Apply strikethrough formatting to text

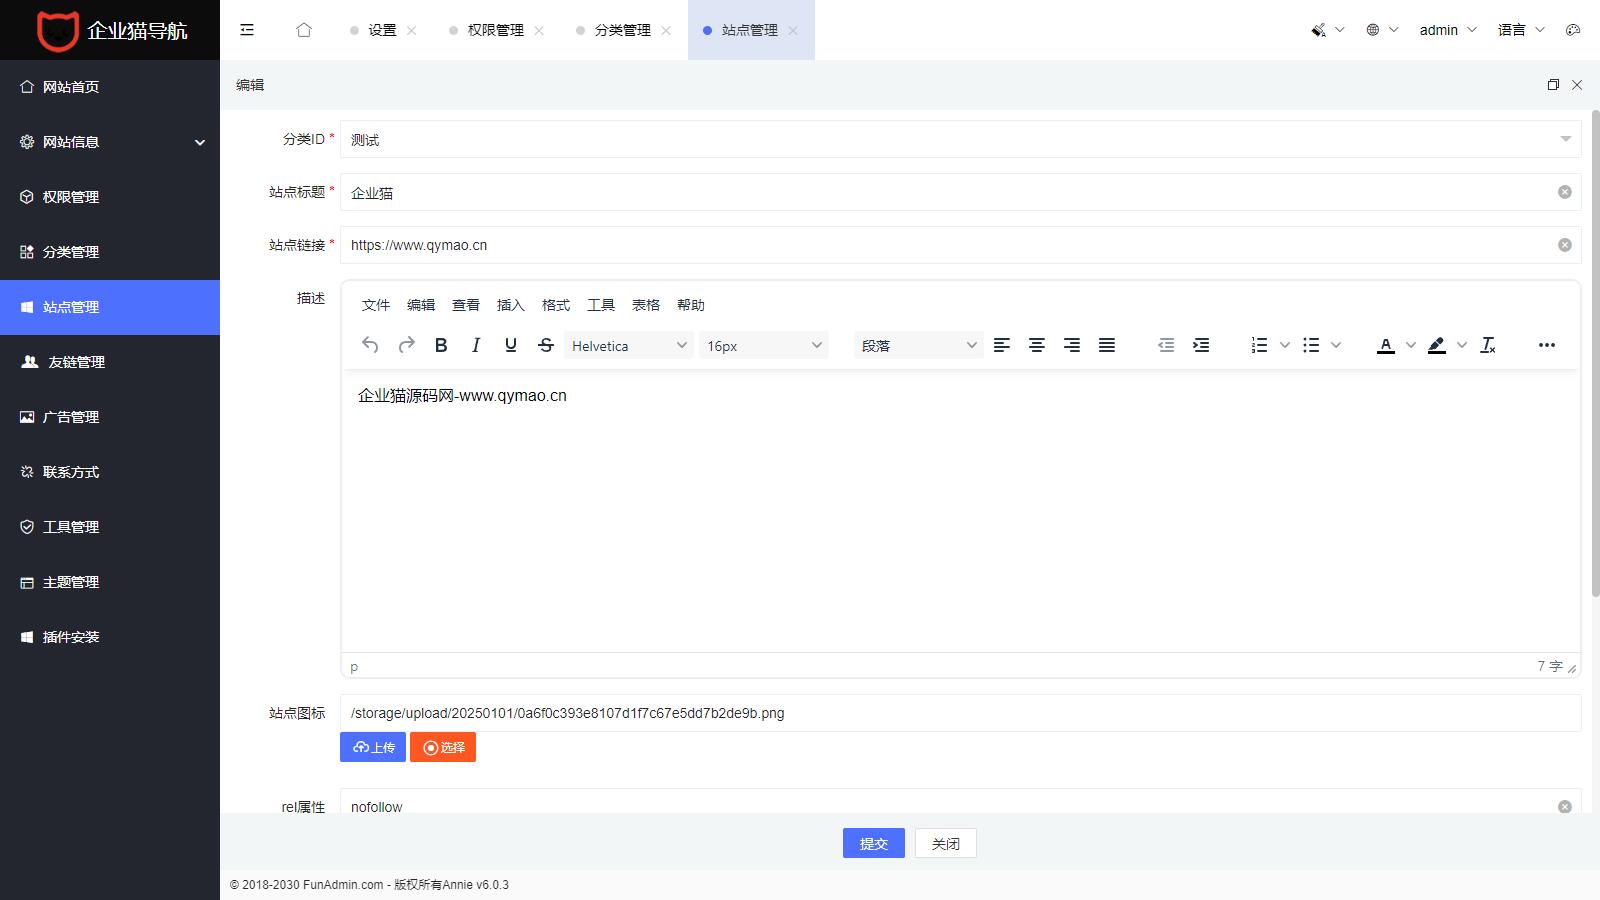(x=546, y=345)
